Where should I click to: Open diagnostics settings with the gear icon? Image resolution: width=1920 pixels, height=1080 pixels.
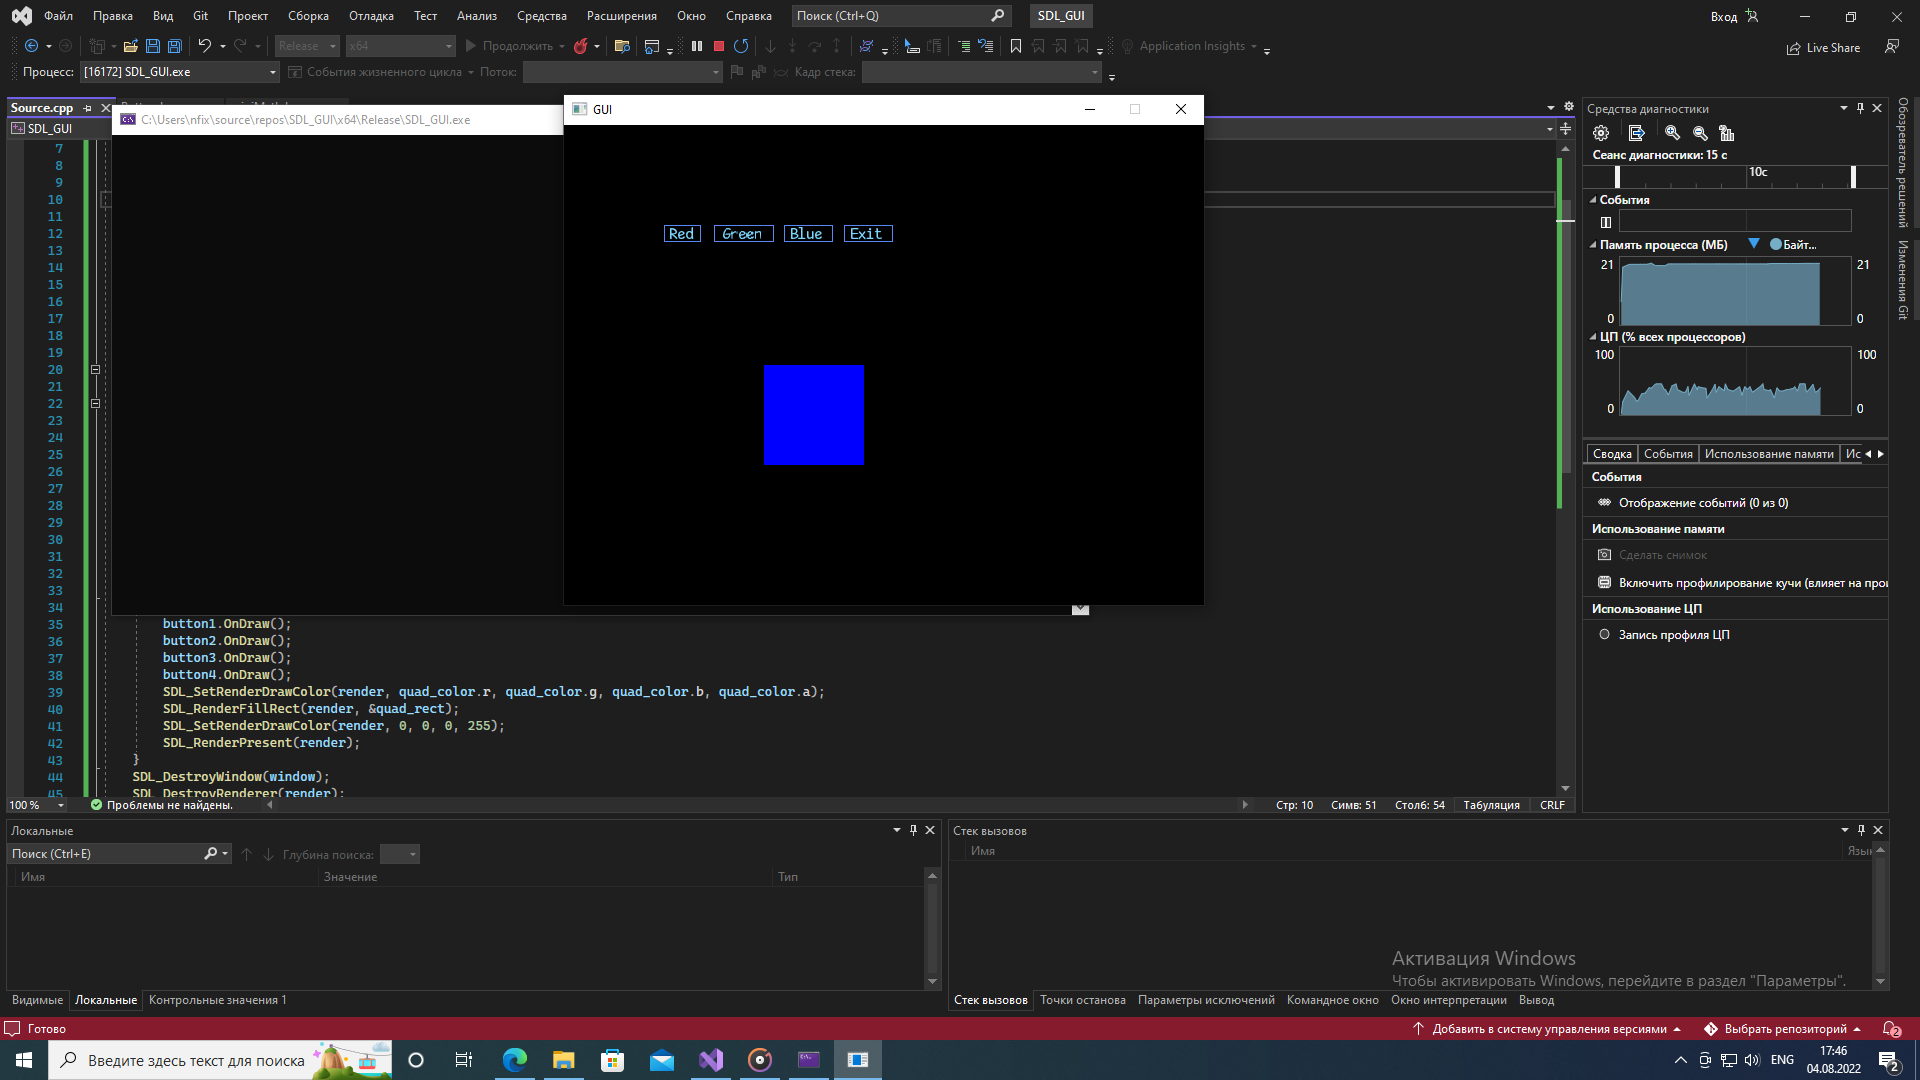coord(1601,132)
